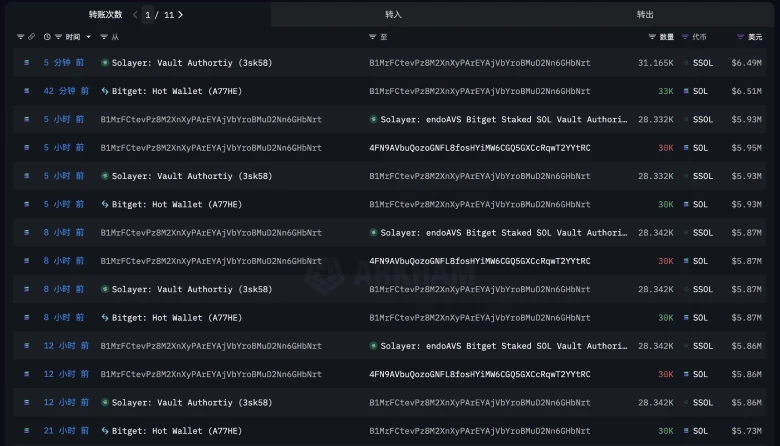Open Bitget Hot Wallet in 21 小时 前 row

[x=176, y=431]
